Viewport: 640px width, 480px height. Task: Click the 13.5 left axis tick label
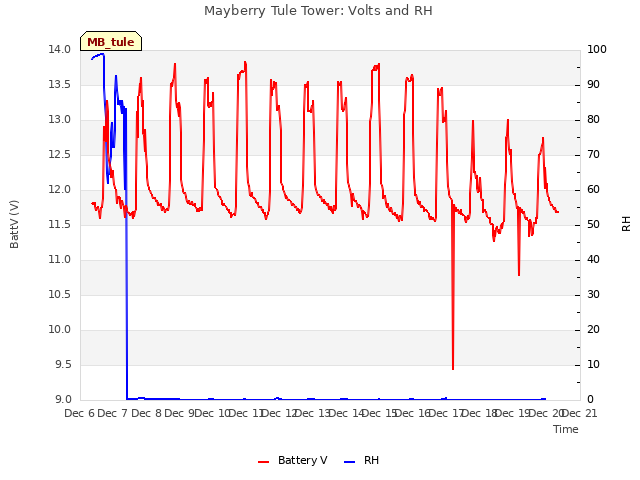[60, 84]
